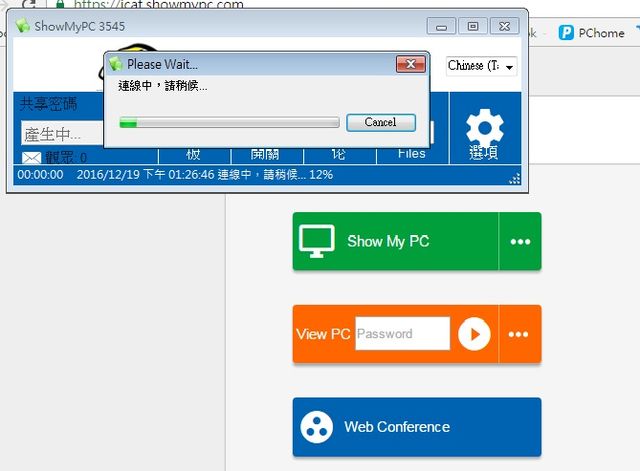Screen dimensions: 640x471
Task: Click the connection progress bar
Action: 229,122
